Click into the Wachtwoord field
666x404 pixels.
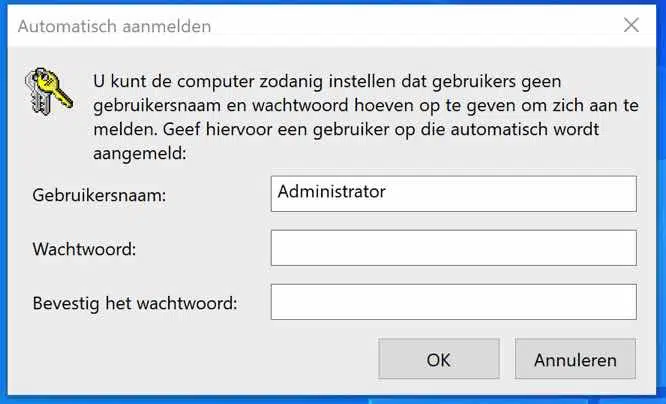(x=454, y=248)
